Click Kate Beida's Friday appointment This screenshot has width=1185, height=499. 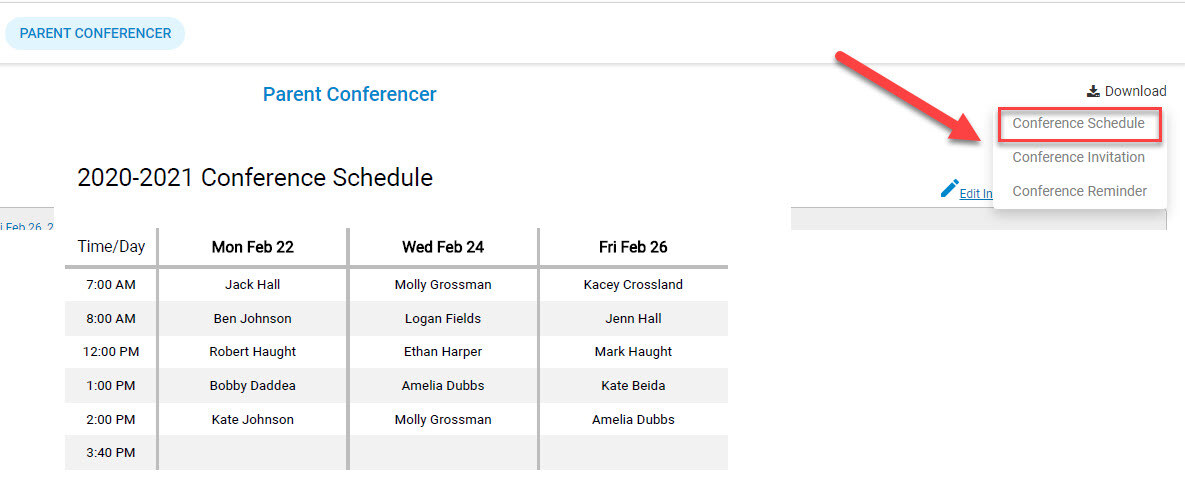click(633, 386)
